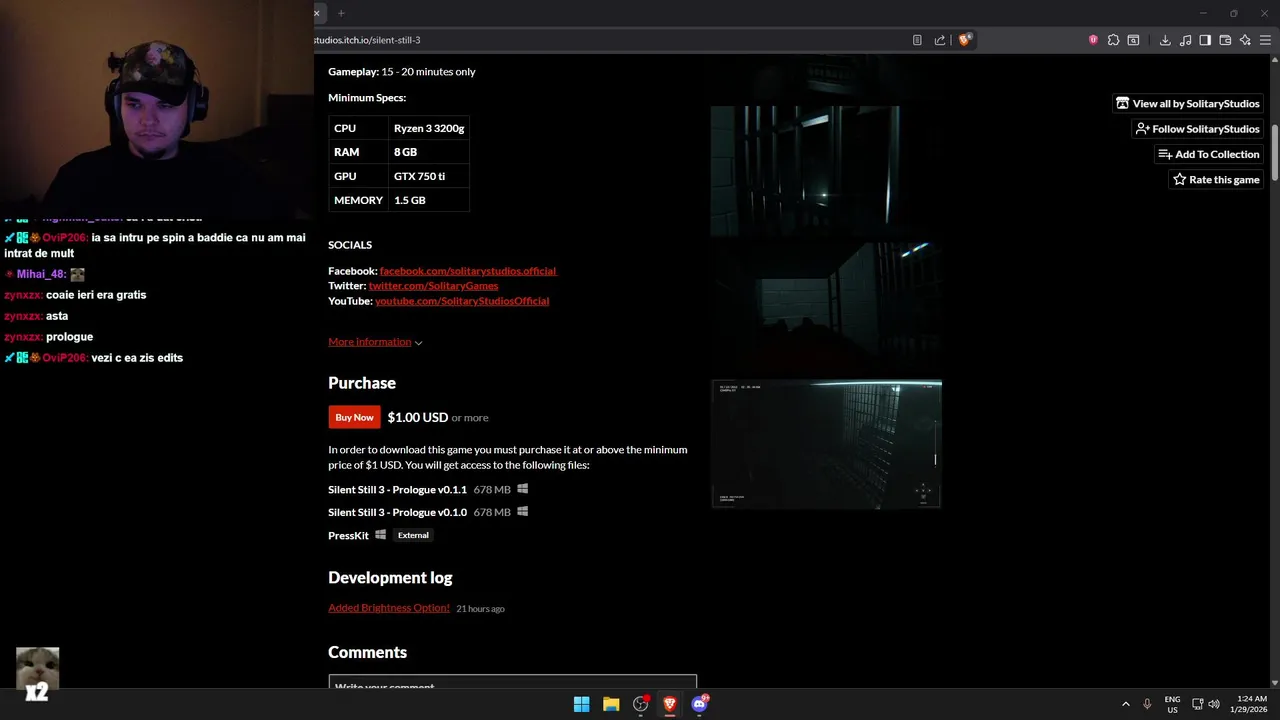Click Follow SolitaryStudios button
1280x720 pixels.
(x=1198, y=129)
